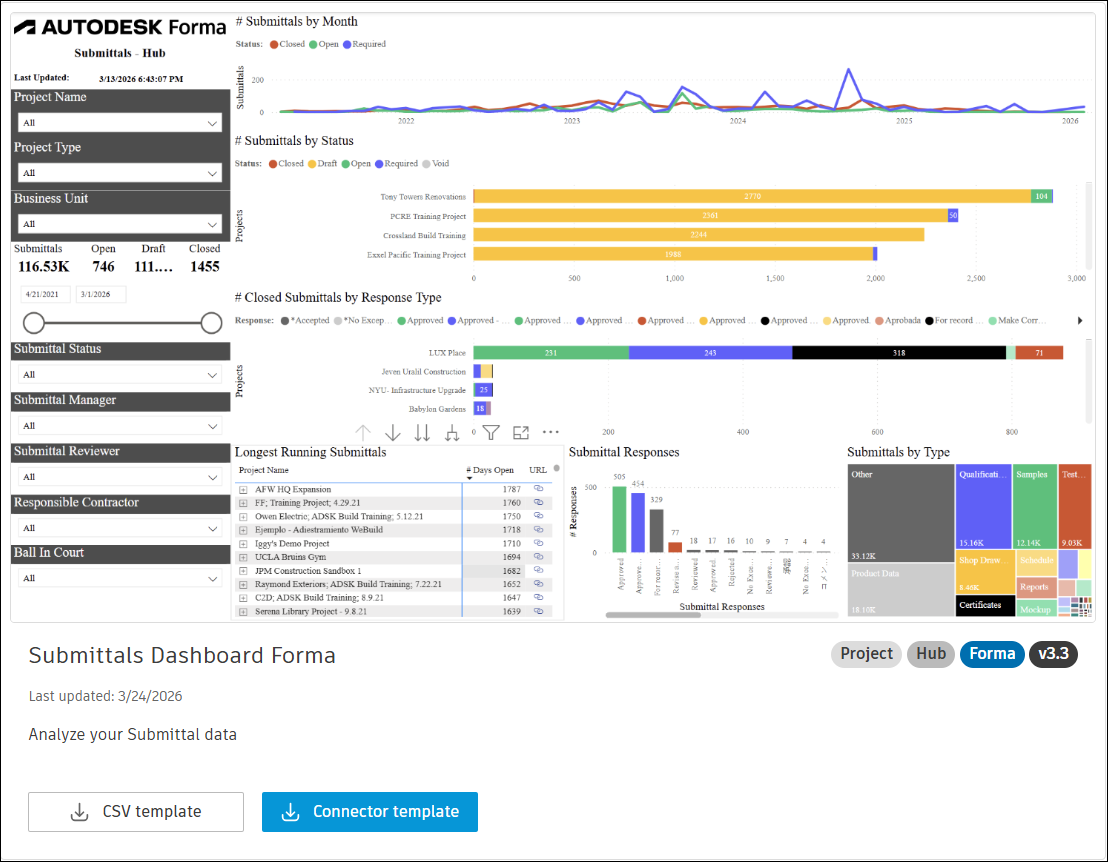Open the Ball In Court dropdown

[x=119, y=578]
